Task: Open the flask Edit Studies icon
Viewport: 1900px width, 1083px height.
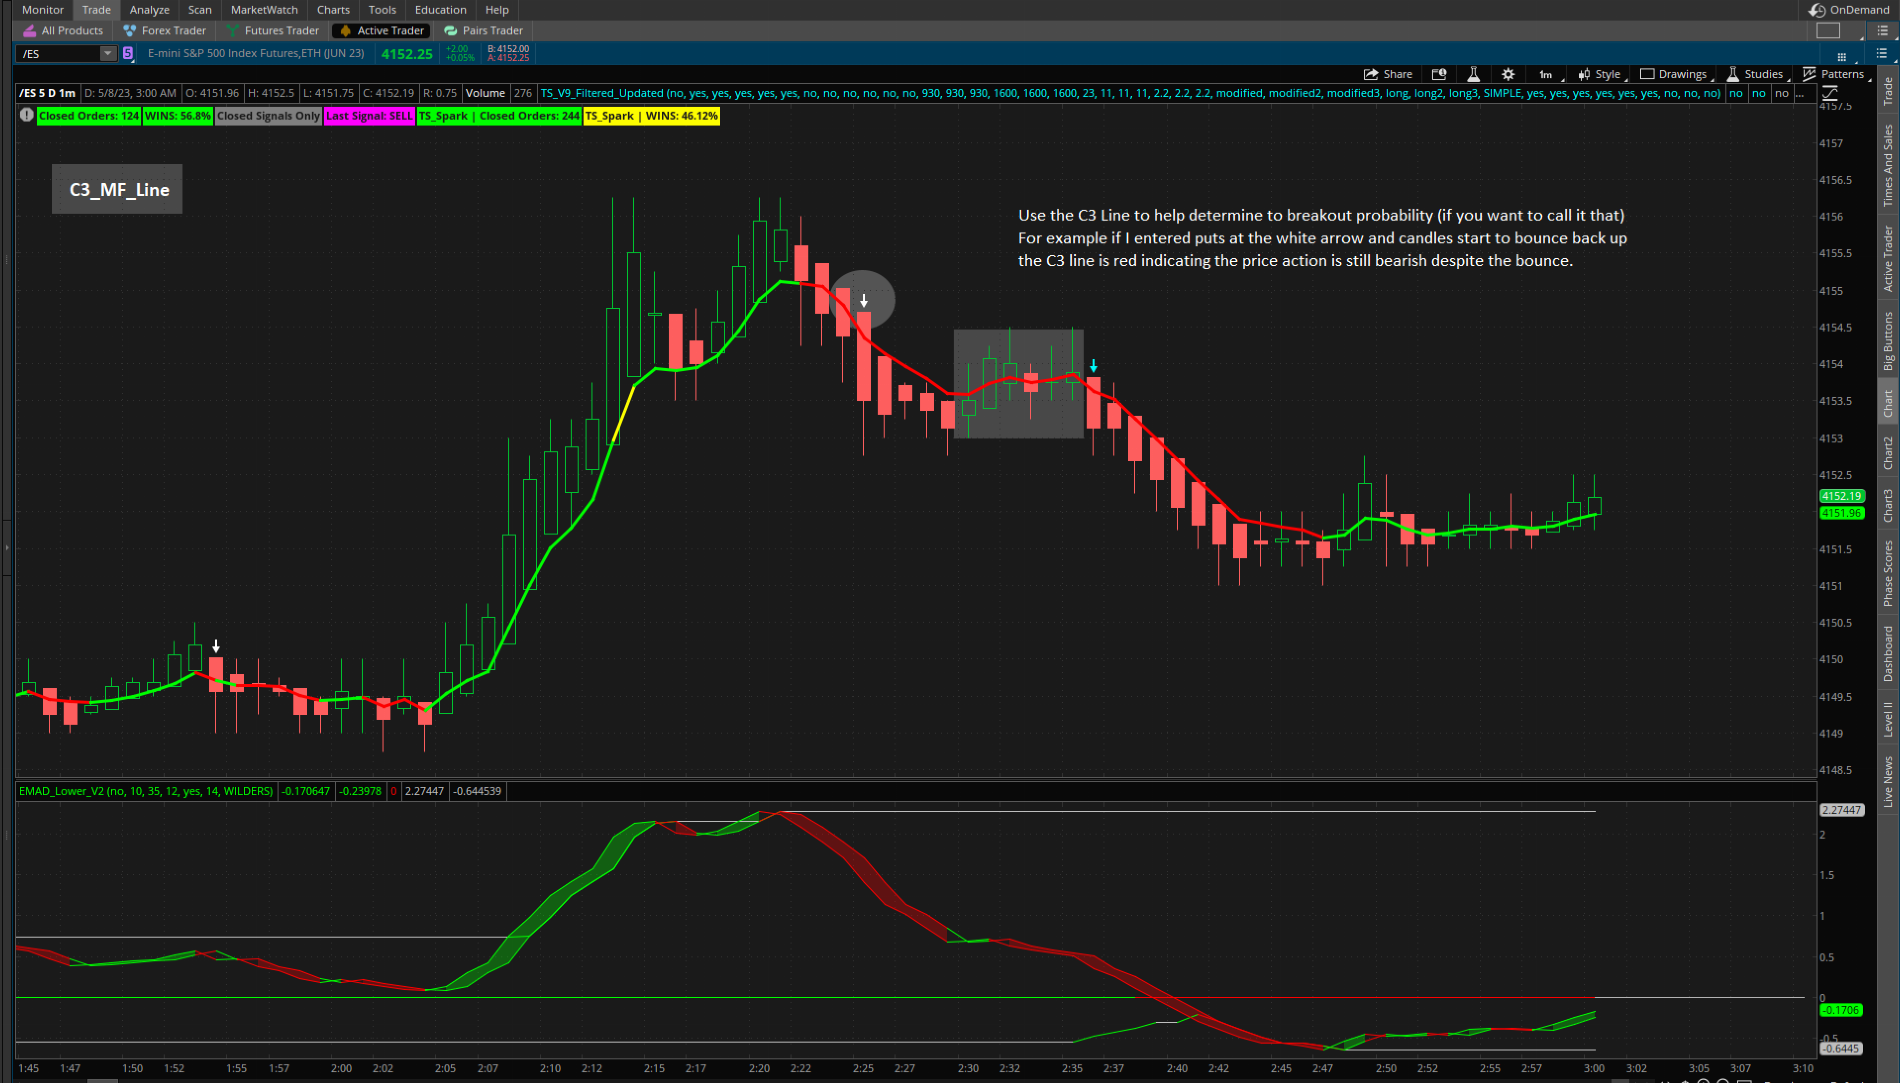Action: (x=1473, y=74)
